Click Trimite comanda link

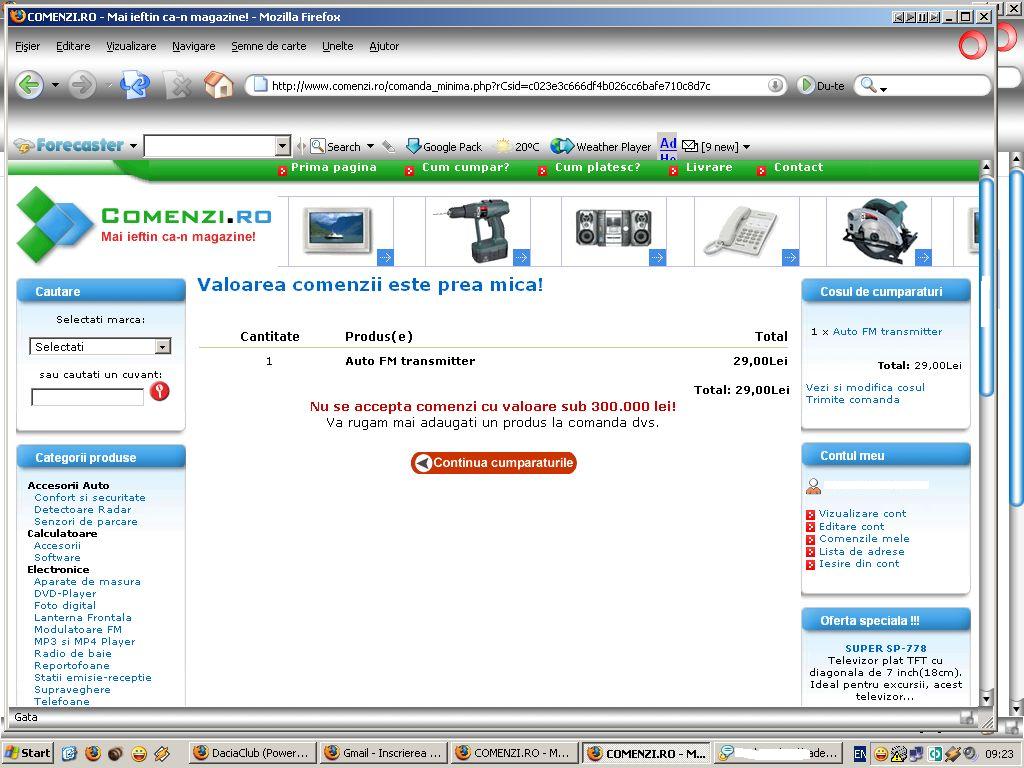click(852, 400)
